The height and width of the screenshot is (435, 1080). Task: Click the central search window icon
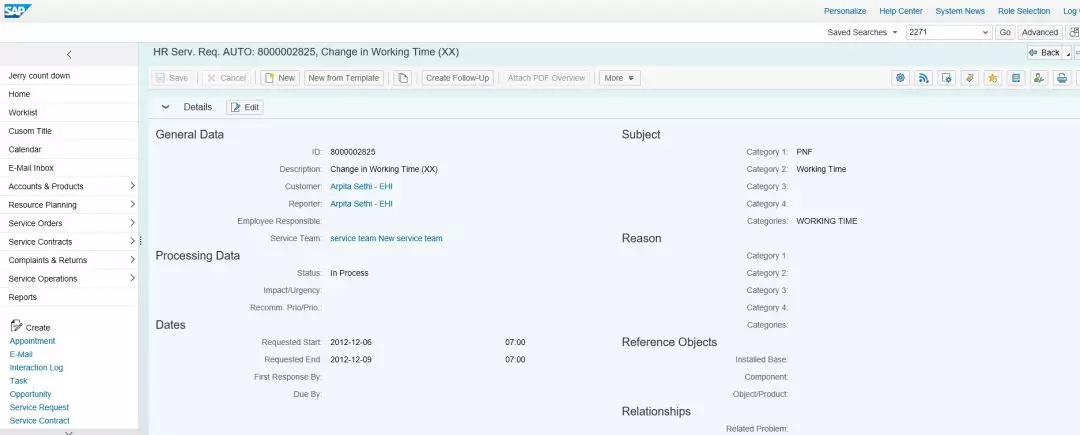tap(1073, 32)
